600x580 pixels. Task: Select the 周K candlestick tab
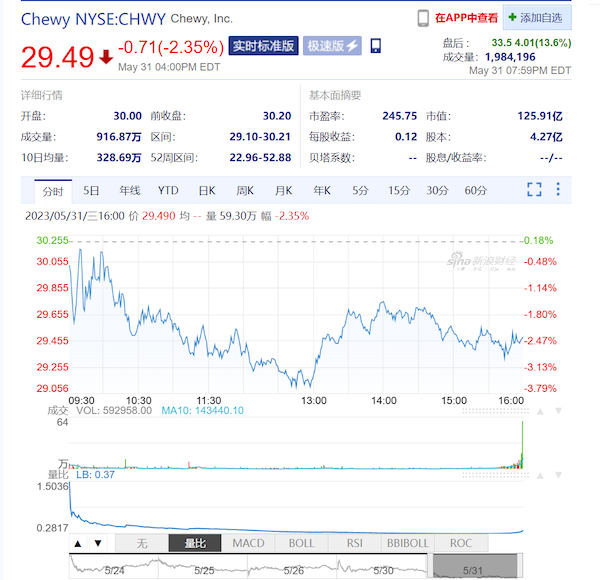[245, 191]
